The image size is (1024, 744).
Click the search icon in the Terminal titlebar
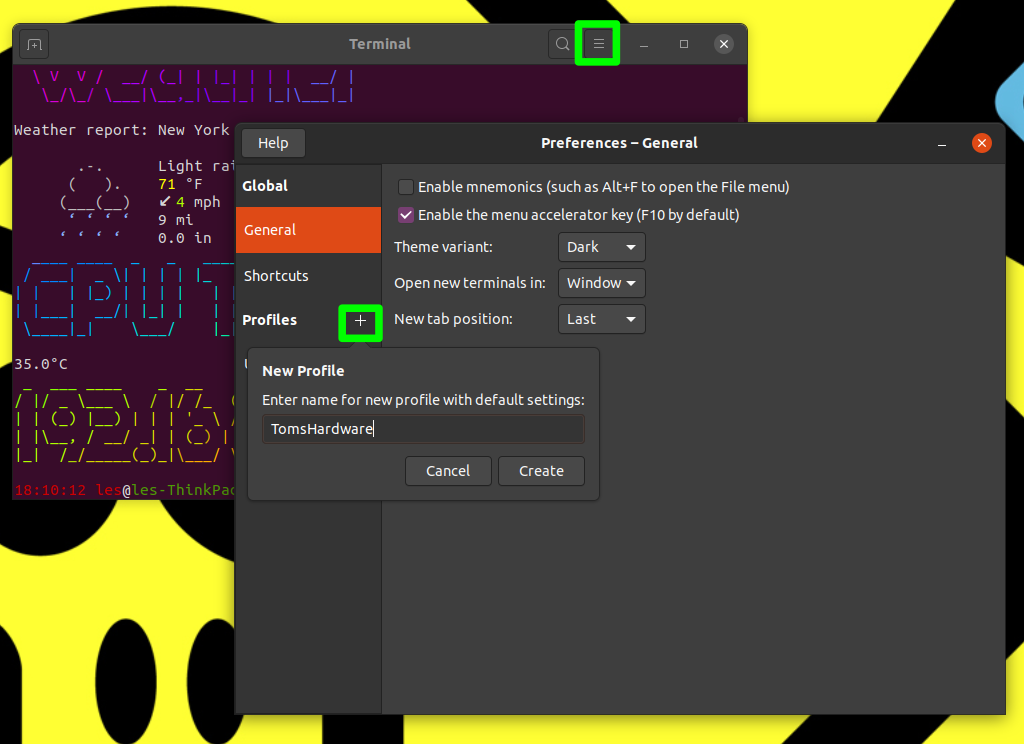click(561, 43)
